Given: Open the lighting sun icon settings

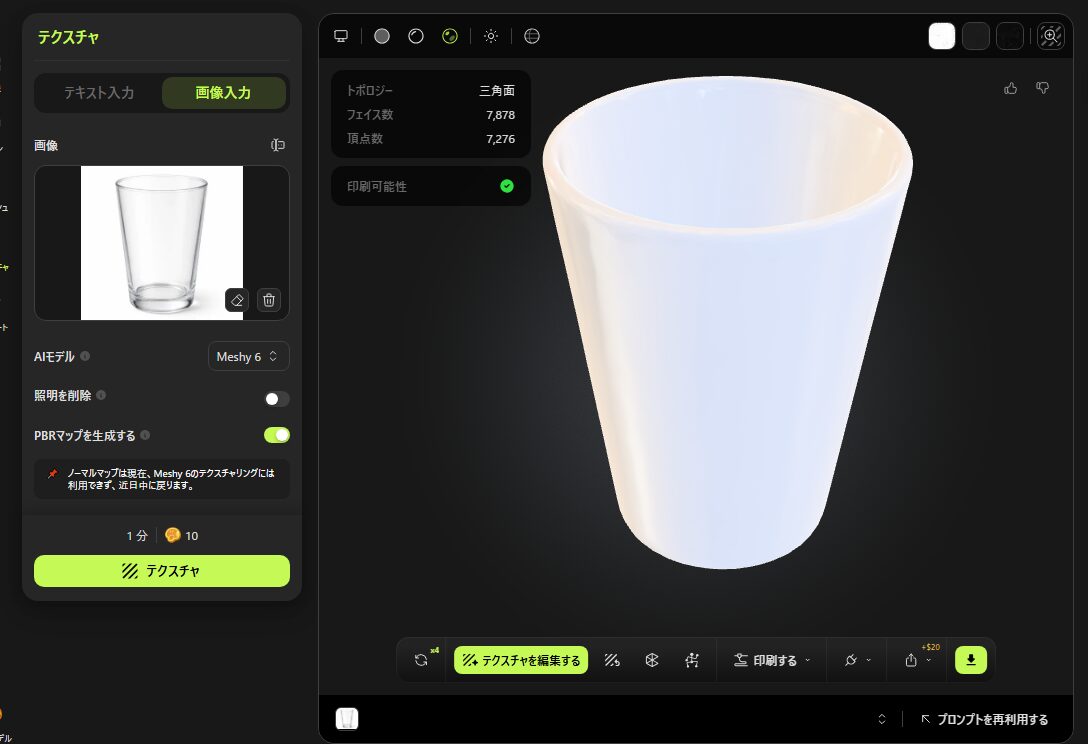Looking at the screenshot, I should 491,36.
